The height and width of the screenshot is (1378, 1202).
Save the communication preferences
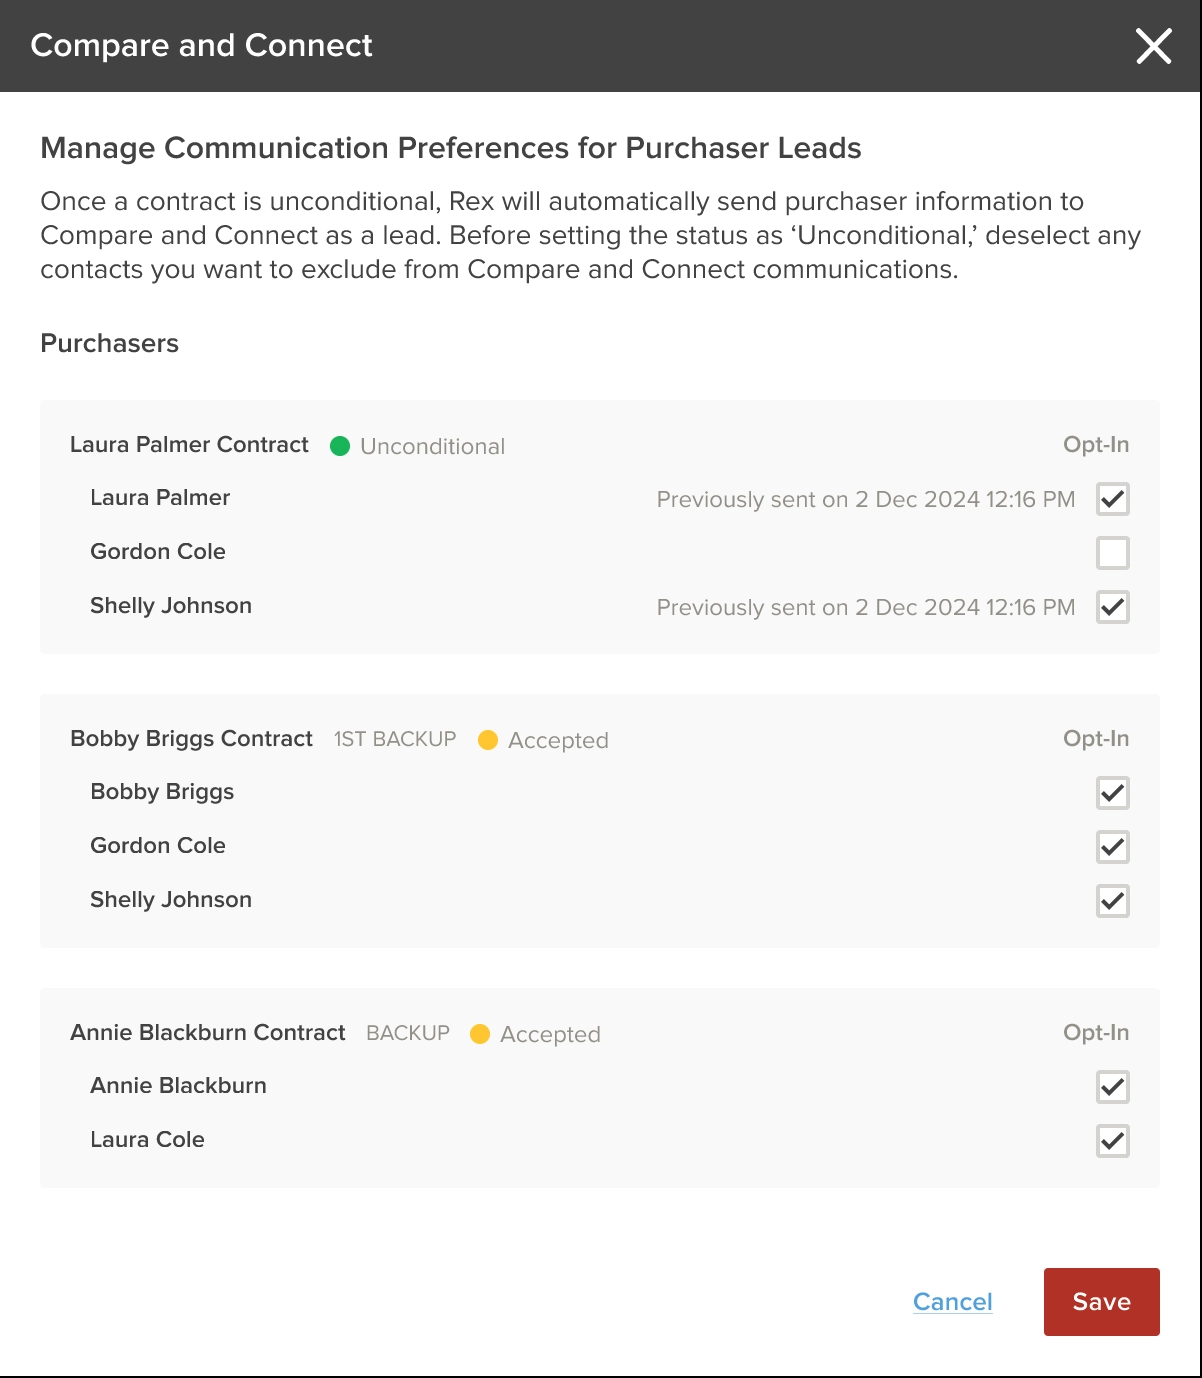pyautogui.click(x=1102, y=1302)
